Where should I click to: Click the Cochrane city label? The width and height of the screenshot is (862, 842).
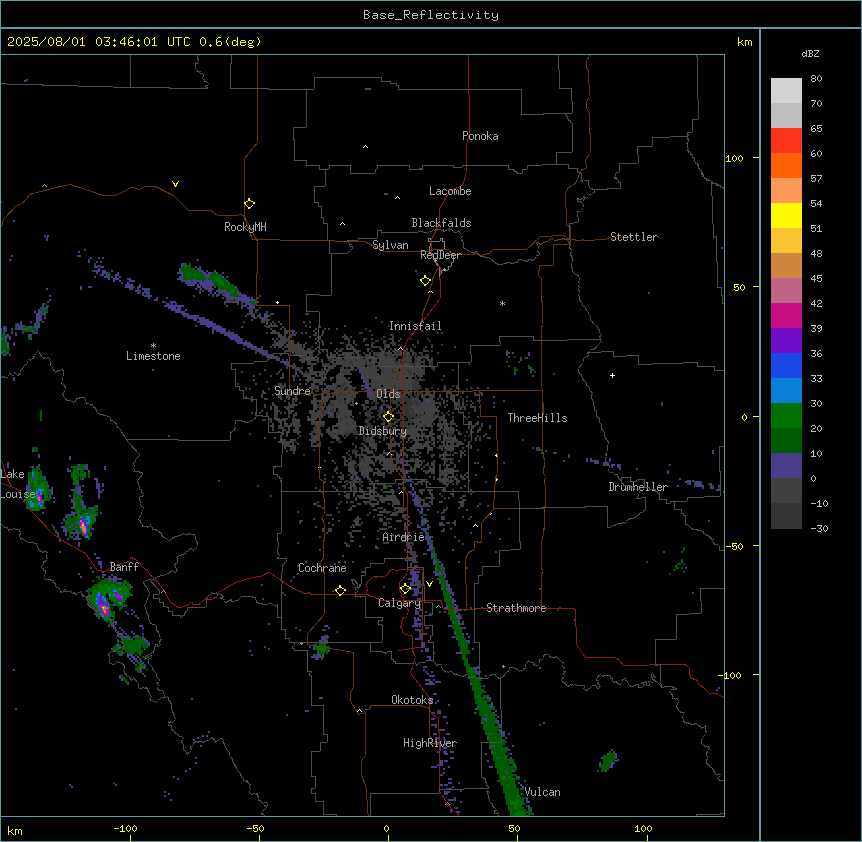tap(322, 568)
